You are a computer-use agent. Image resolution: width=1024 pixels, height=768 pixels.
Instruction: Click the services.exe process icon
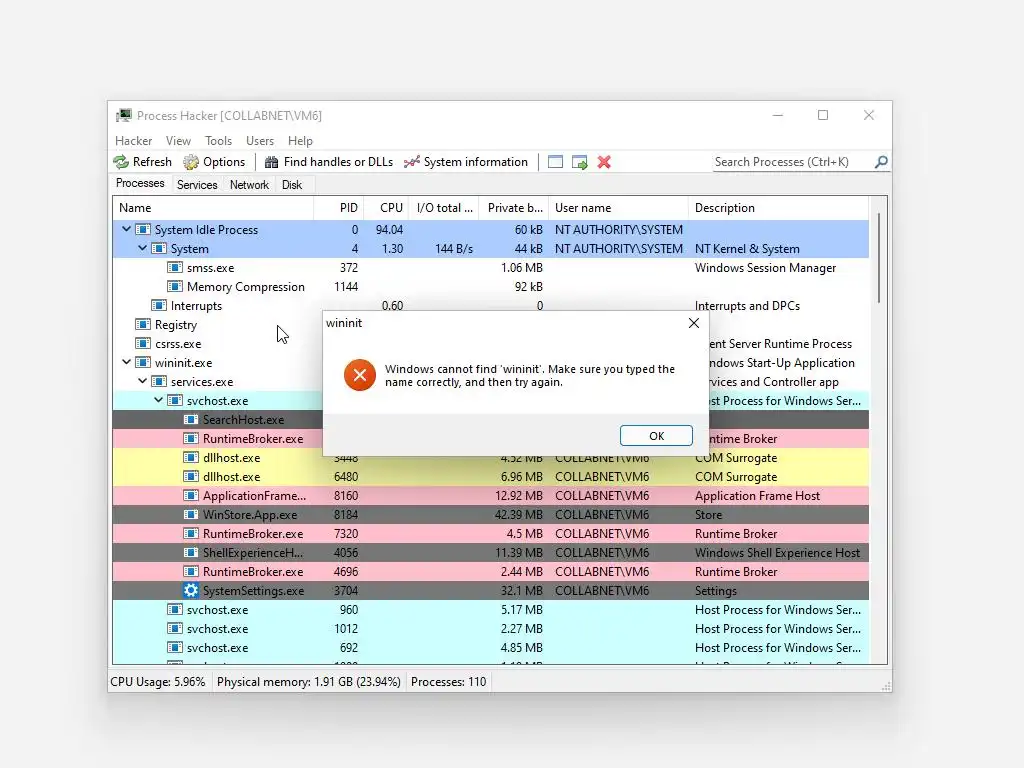(159, 381)
